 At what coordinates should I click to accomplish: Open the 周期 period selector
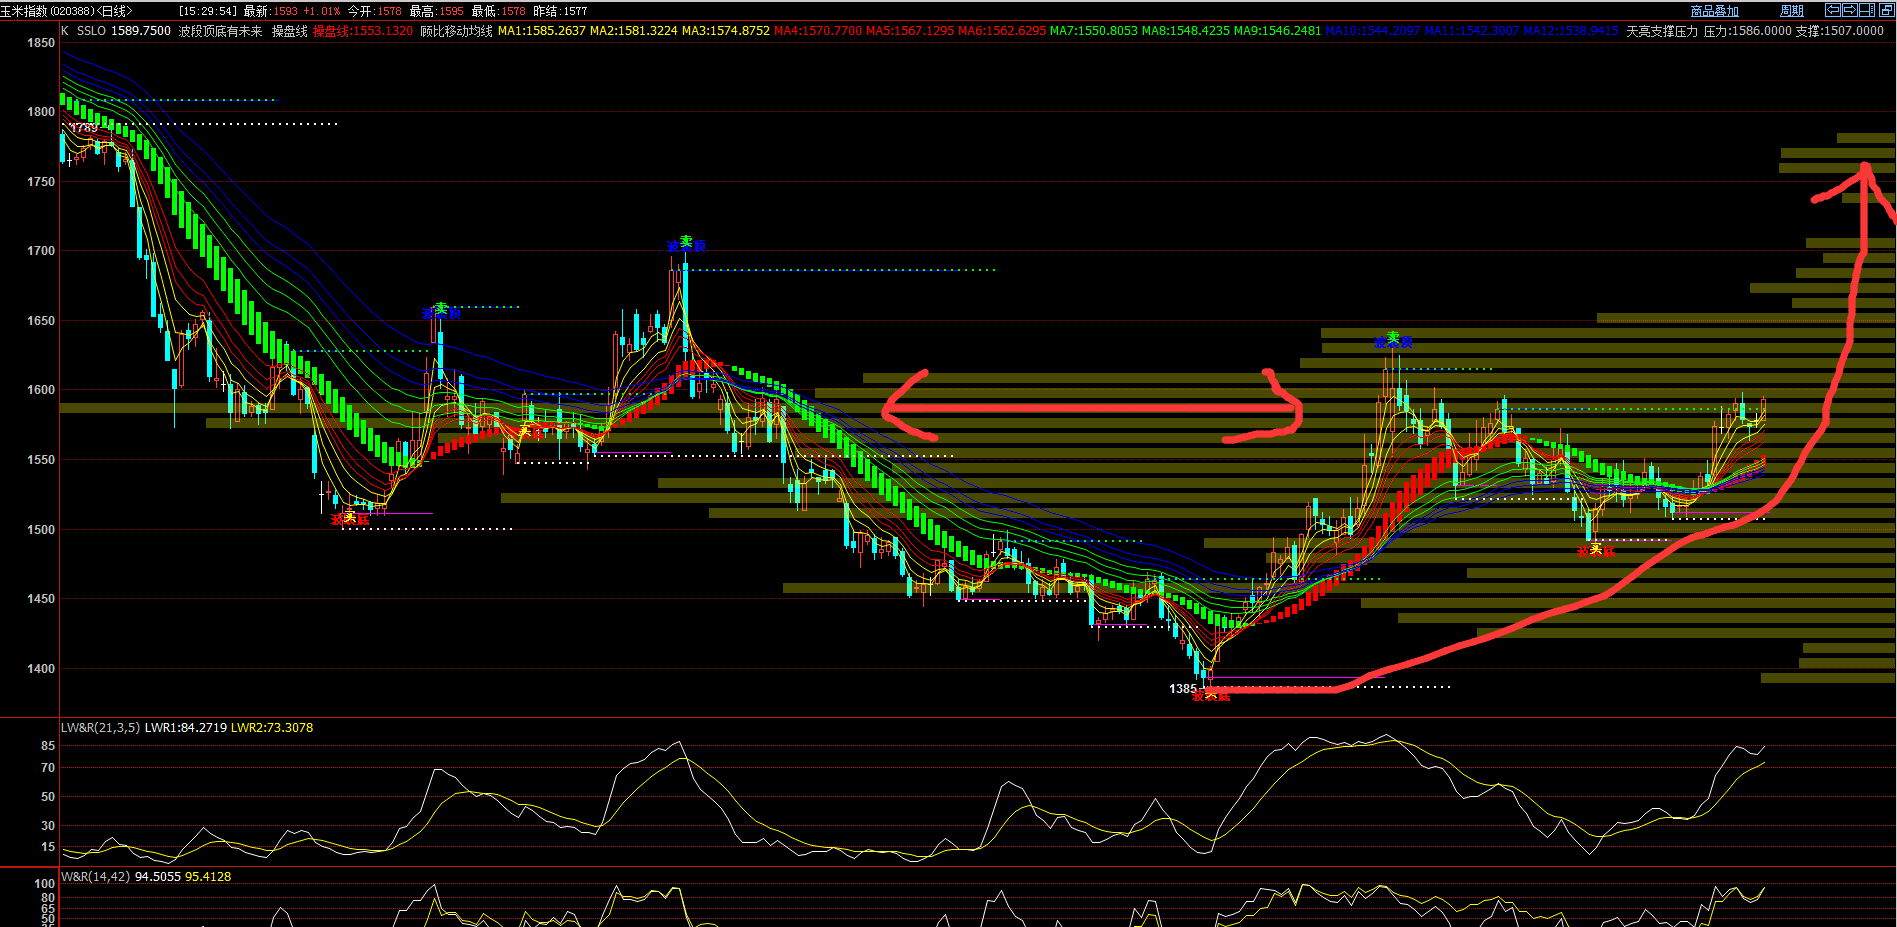[x=1791, y=11]
